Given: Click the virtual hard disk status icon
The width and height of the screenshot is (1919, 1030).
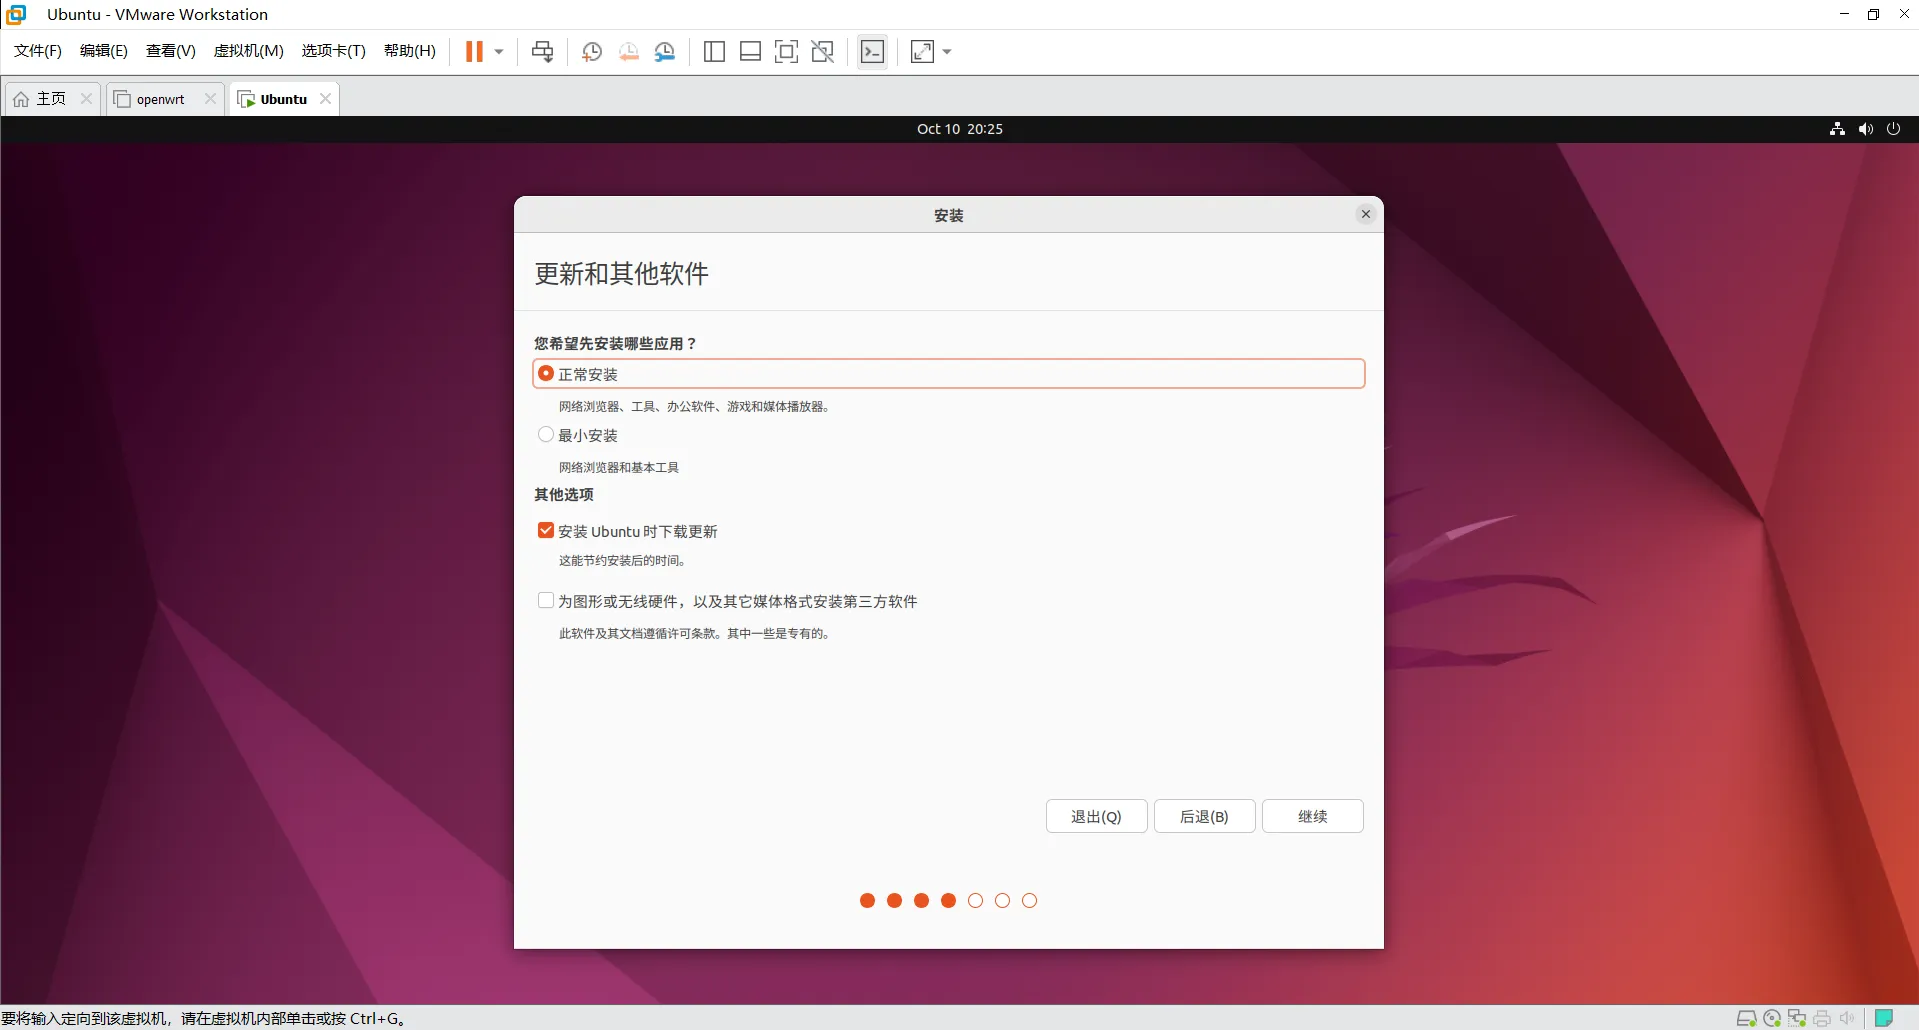Looking at the screenshot, I should 1747,1018.
